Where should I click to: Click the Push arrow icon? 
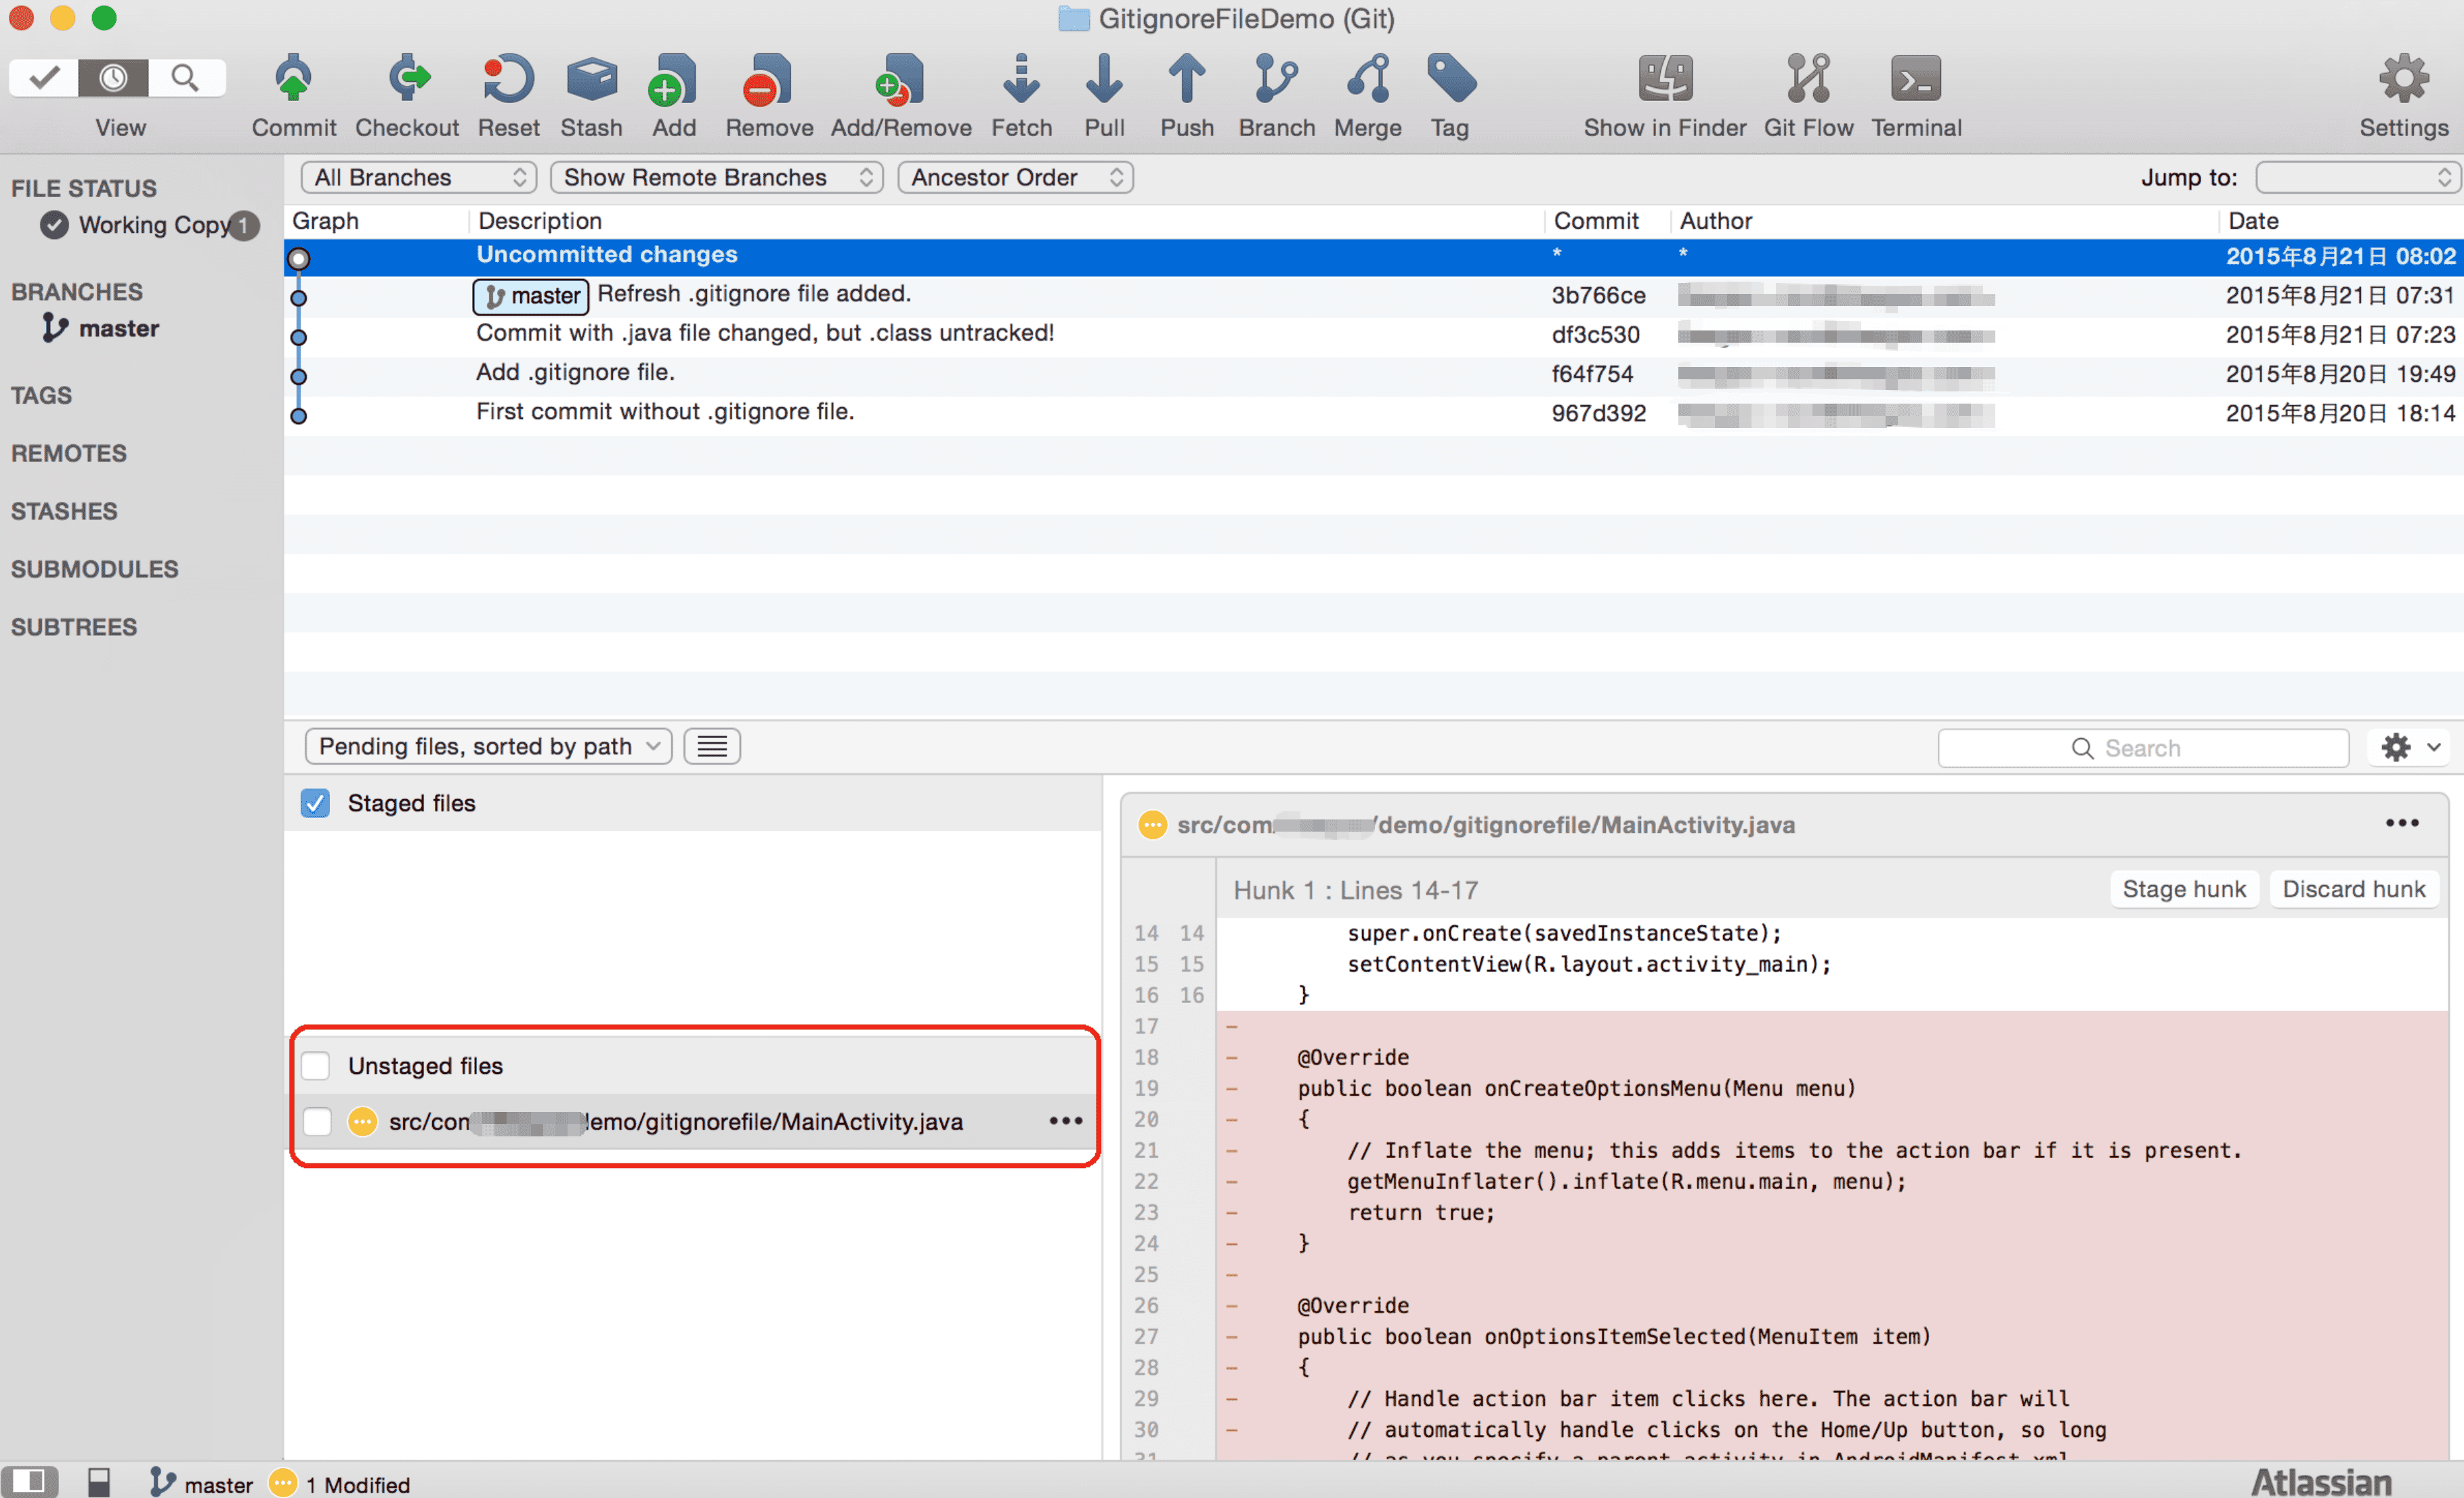[1187, 79]
